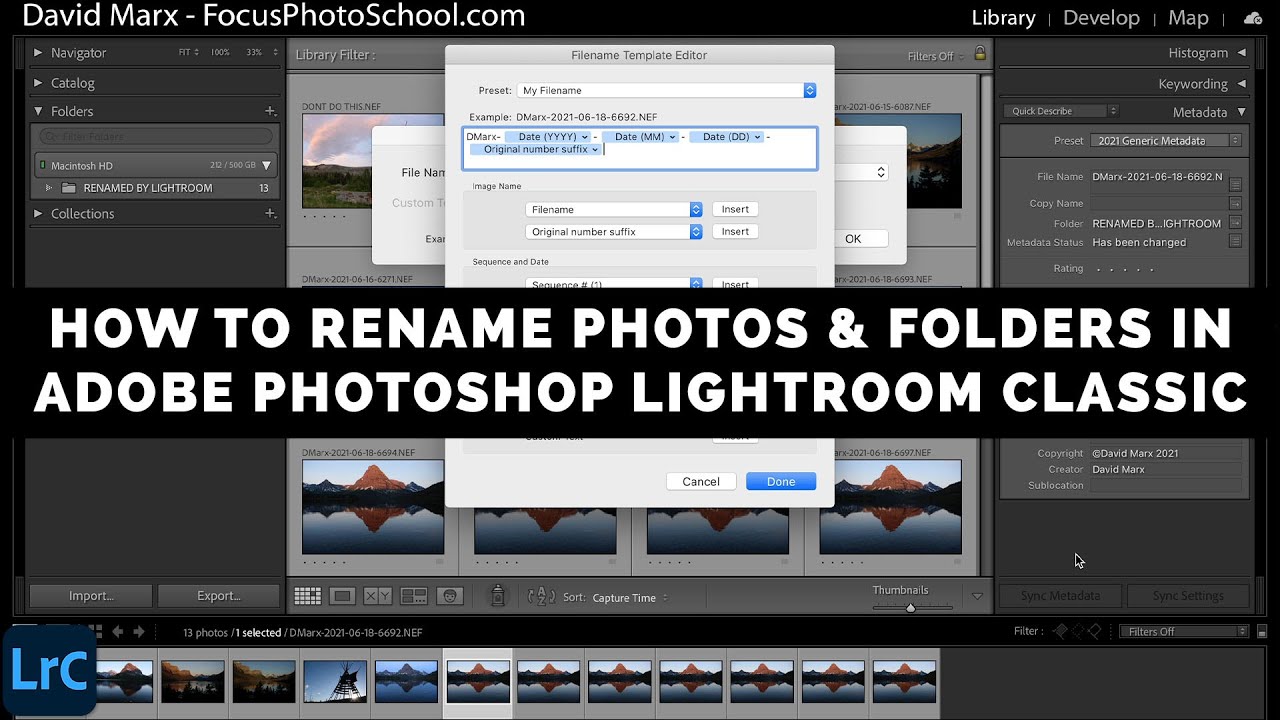Viewport: 1280px width, 720px height.
Task: Expand the Keywording panel
Action: coord(1241,84)
